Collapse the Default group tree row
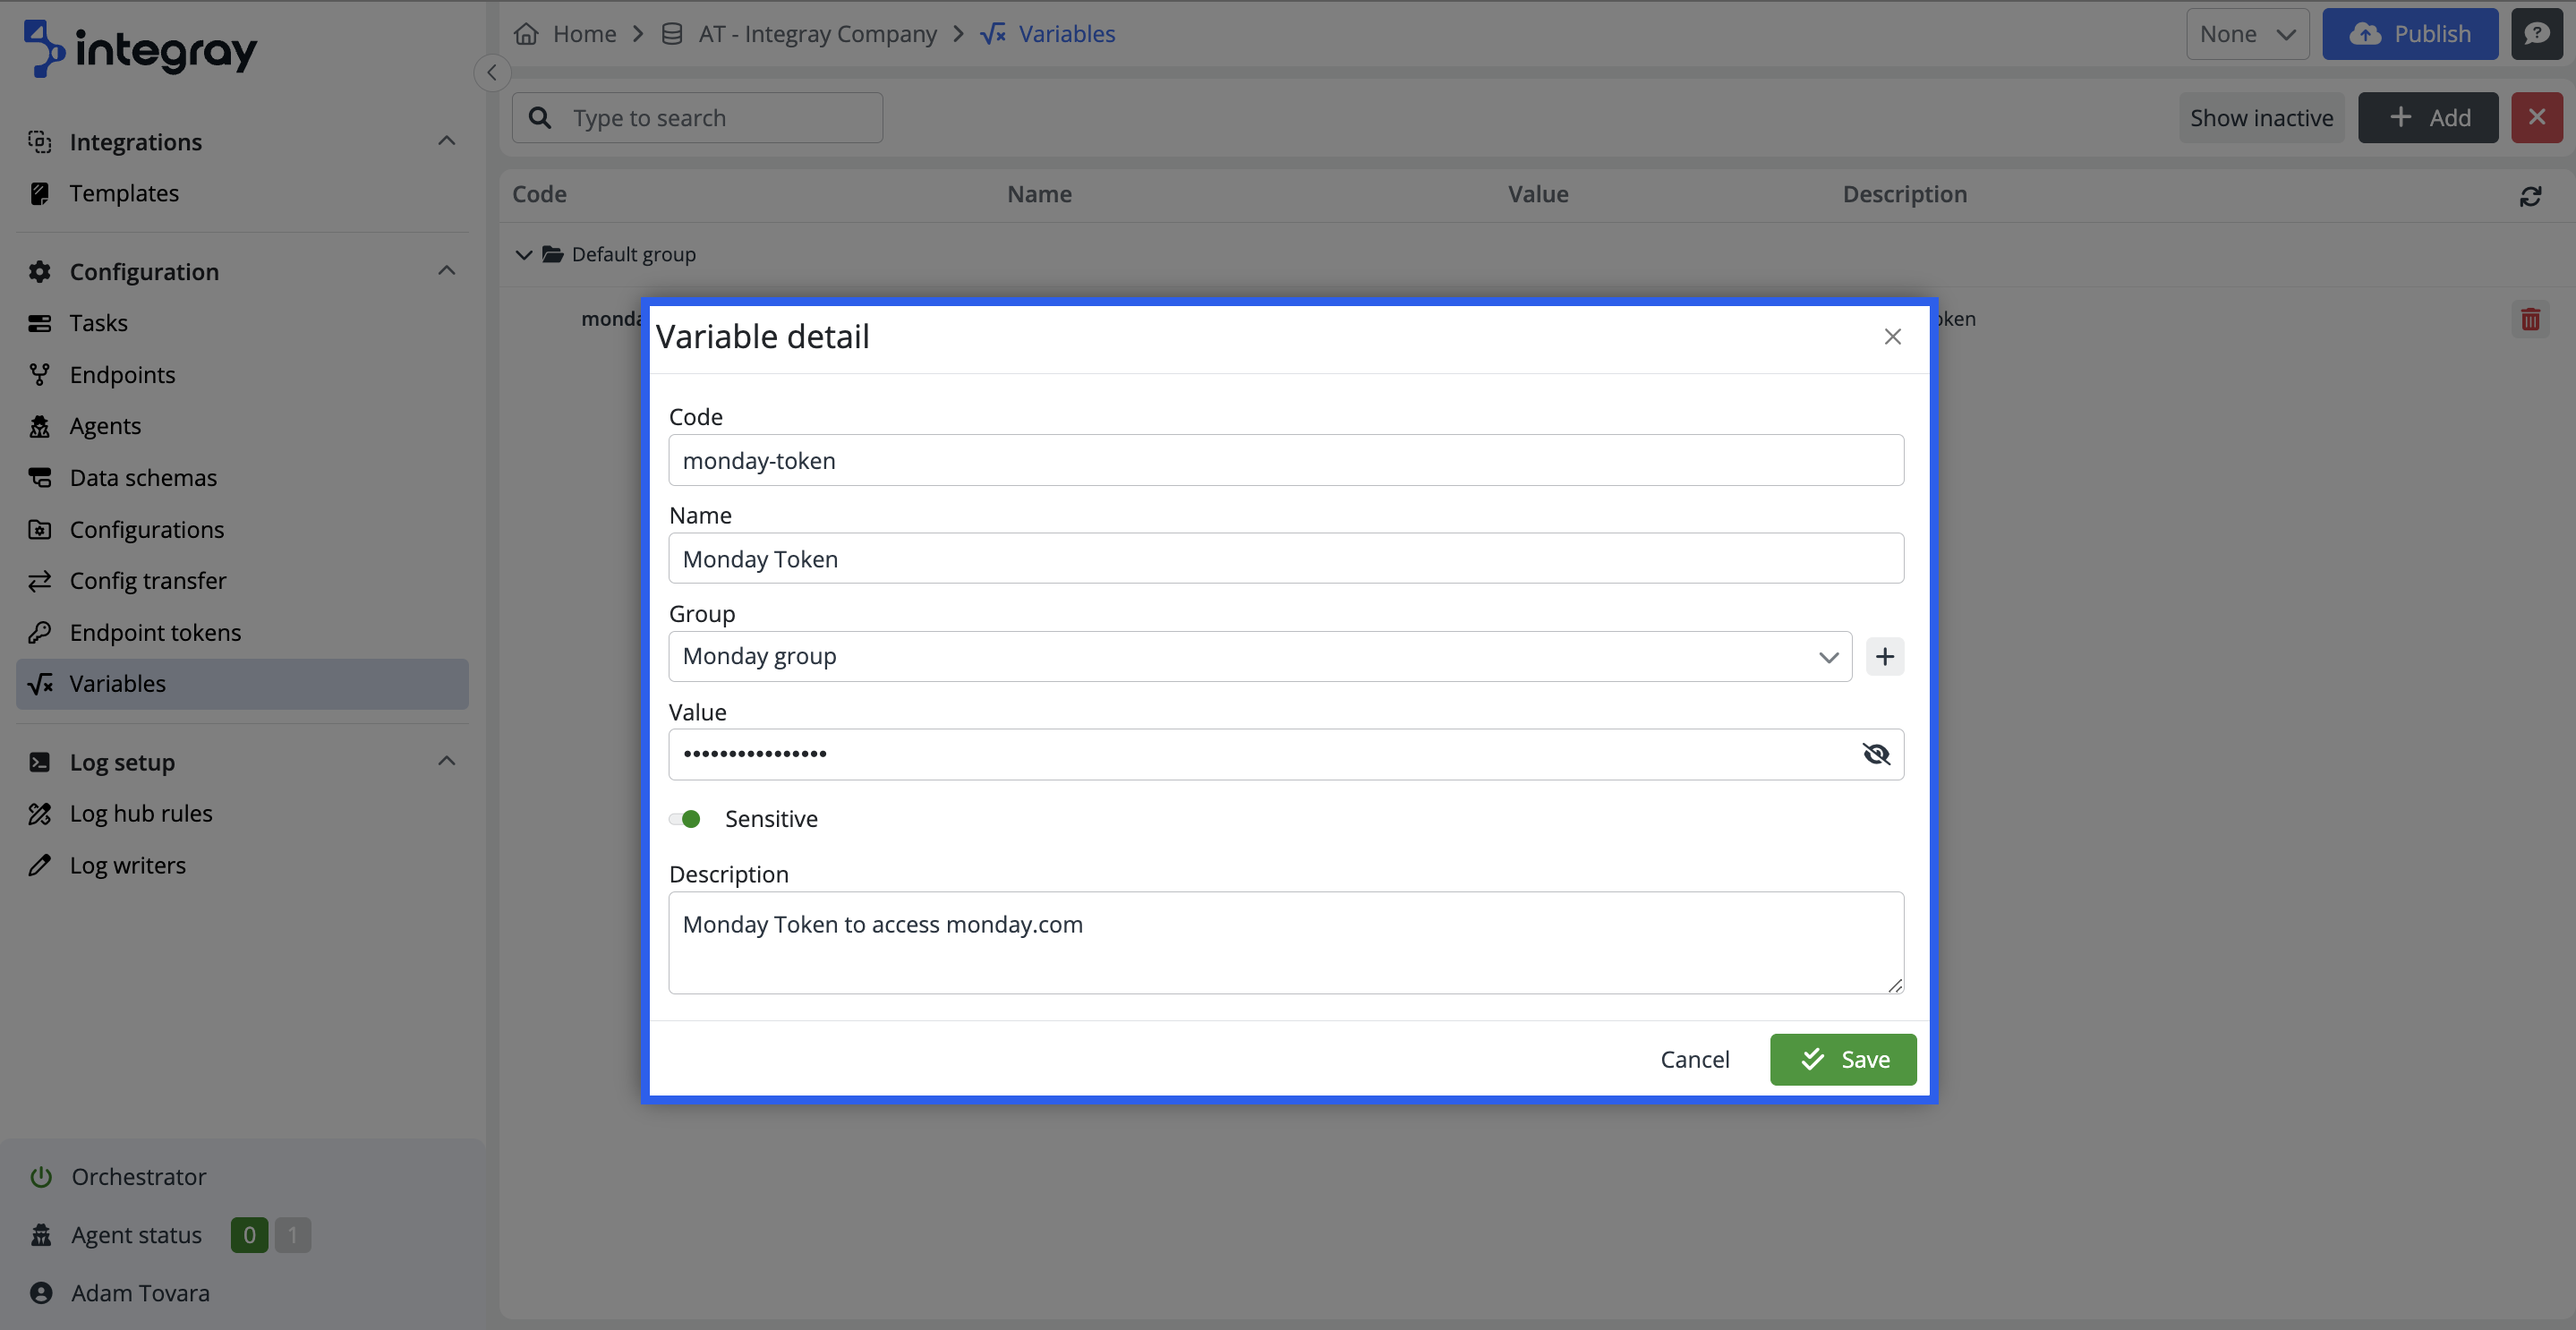Screen dimensions: 2576x1330 (523, 255)
